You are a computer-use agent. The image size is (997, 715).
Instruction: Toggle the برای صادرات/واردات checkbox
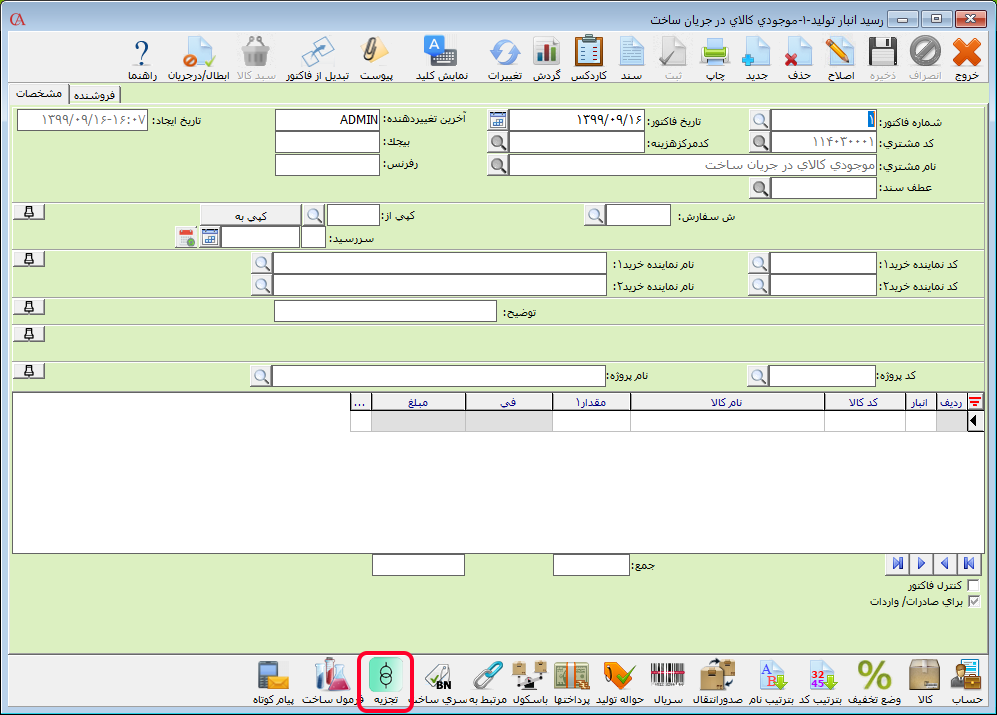click(974, 602)
